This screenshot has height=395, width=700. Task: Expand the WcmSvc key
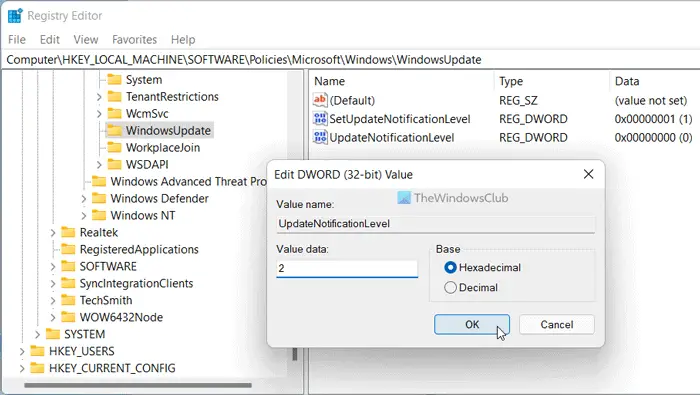99,114
